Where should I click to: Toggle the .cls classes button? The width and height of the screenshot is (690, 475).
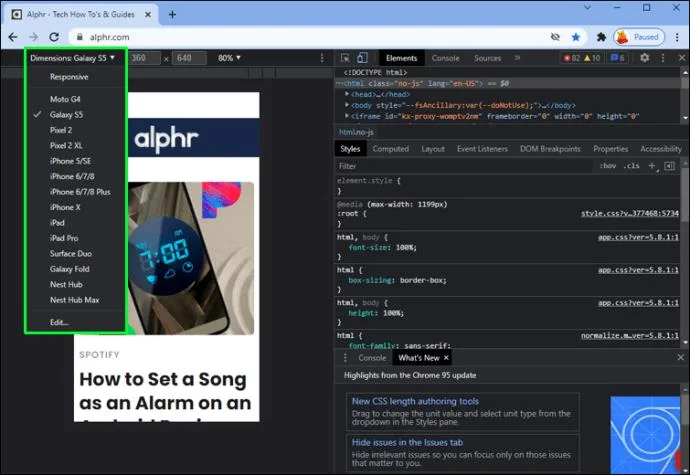[x=631, y=166]
